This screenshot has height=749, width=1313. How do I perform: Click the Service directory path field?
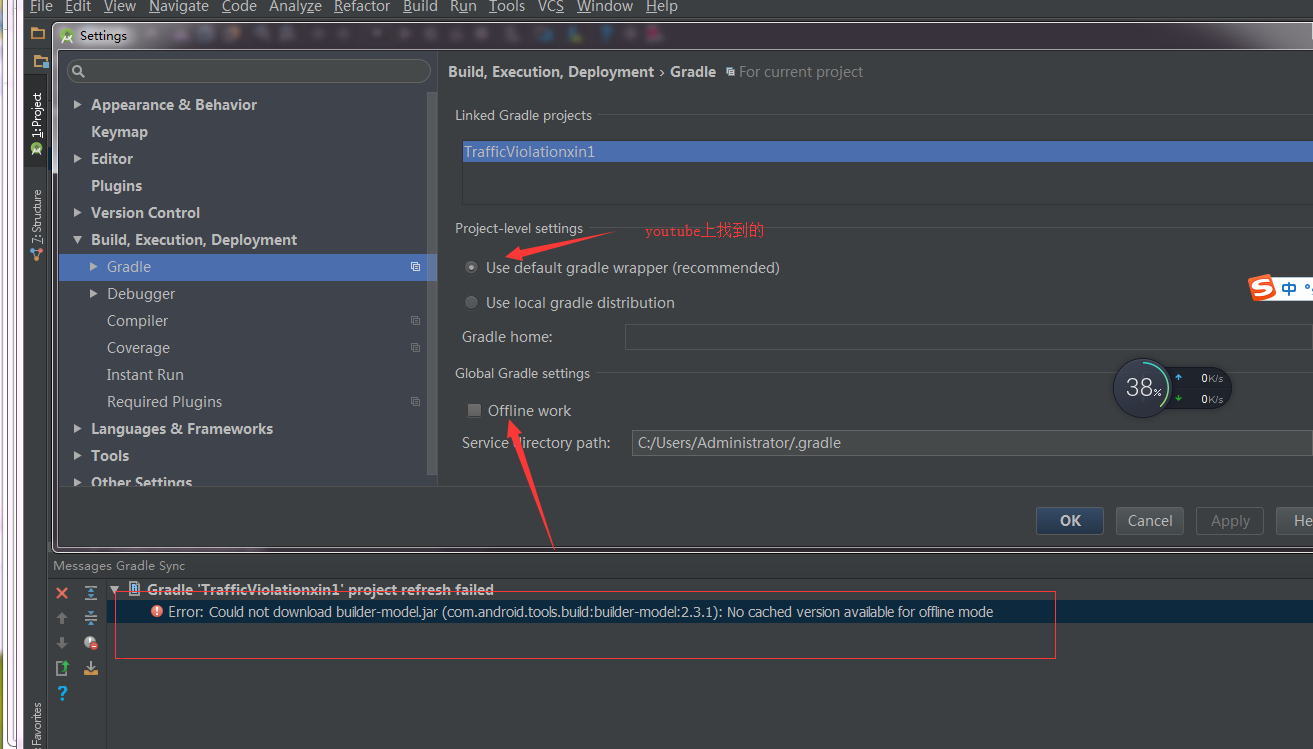(x=972, y=443)
